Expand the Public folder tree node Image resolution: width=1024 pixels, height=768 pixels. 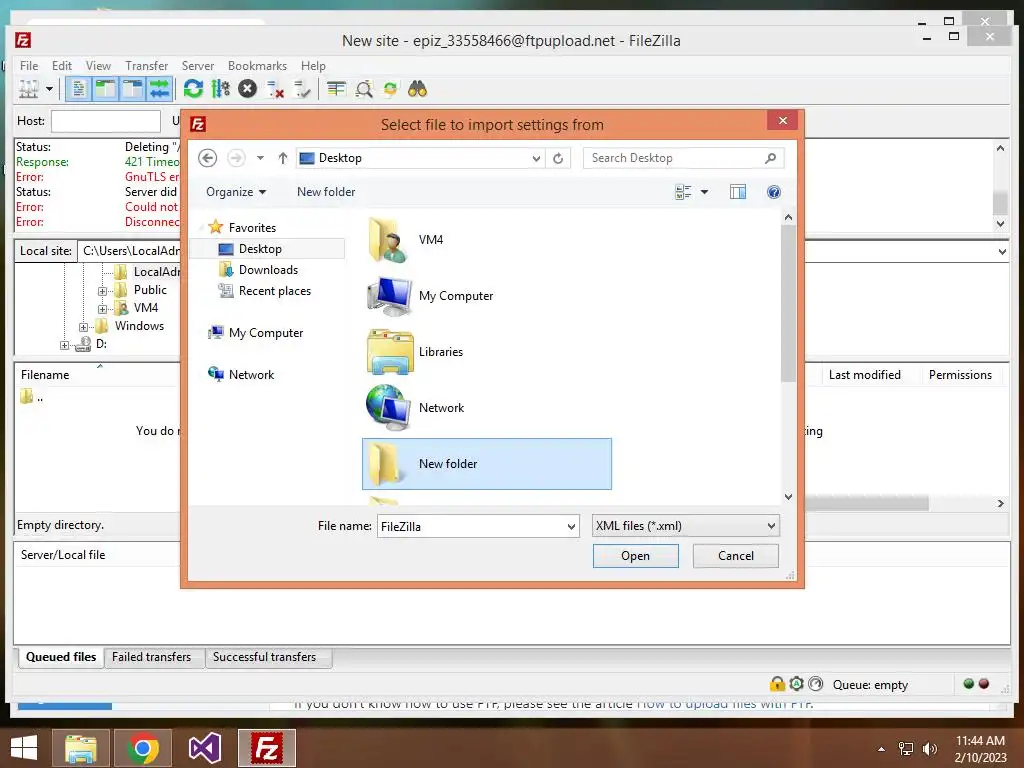pyautogui.click(x=103, y=291)
